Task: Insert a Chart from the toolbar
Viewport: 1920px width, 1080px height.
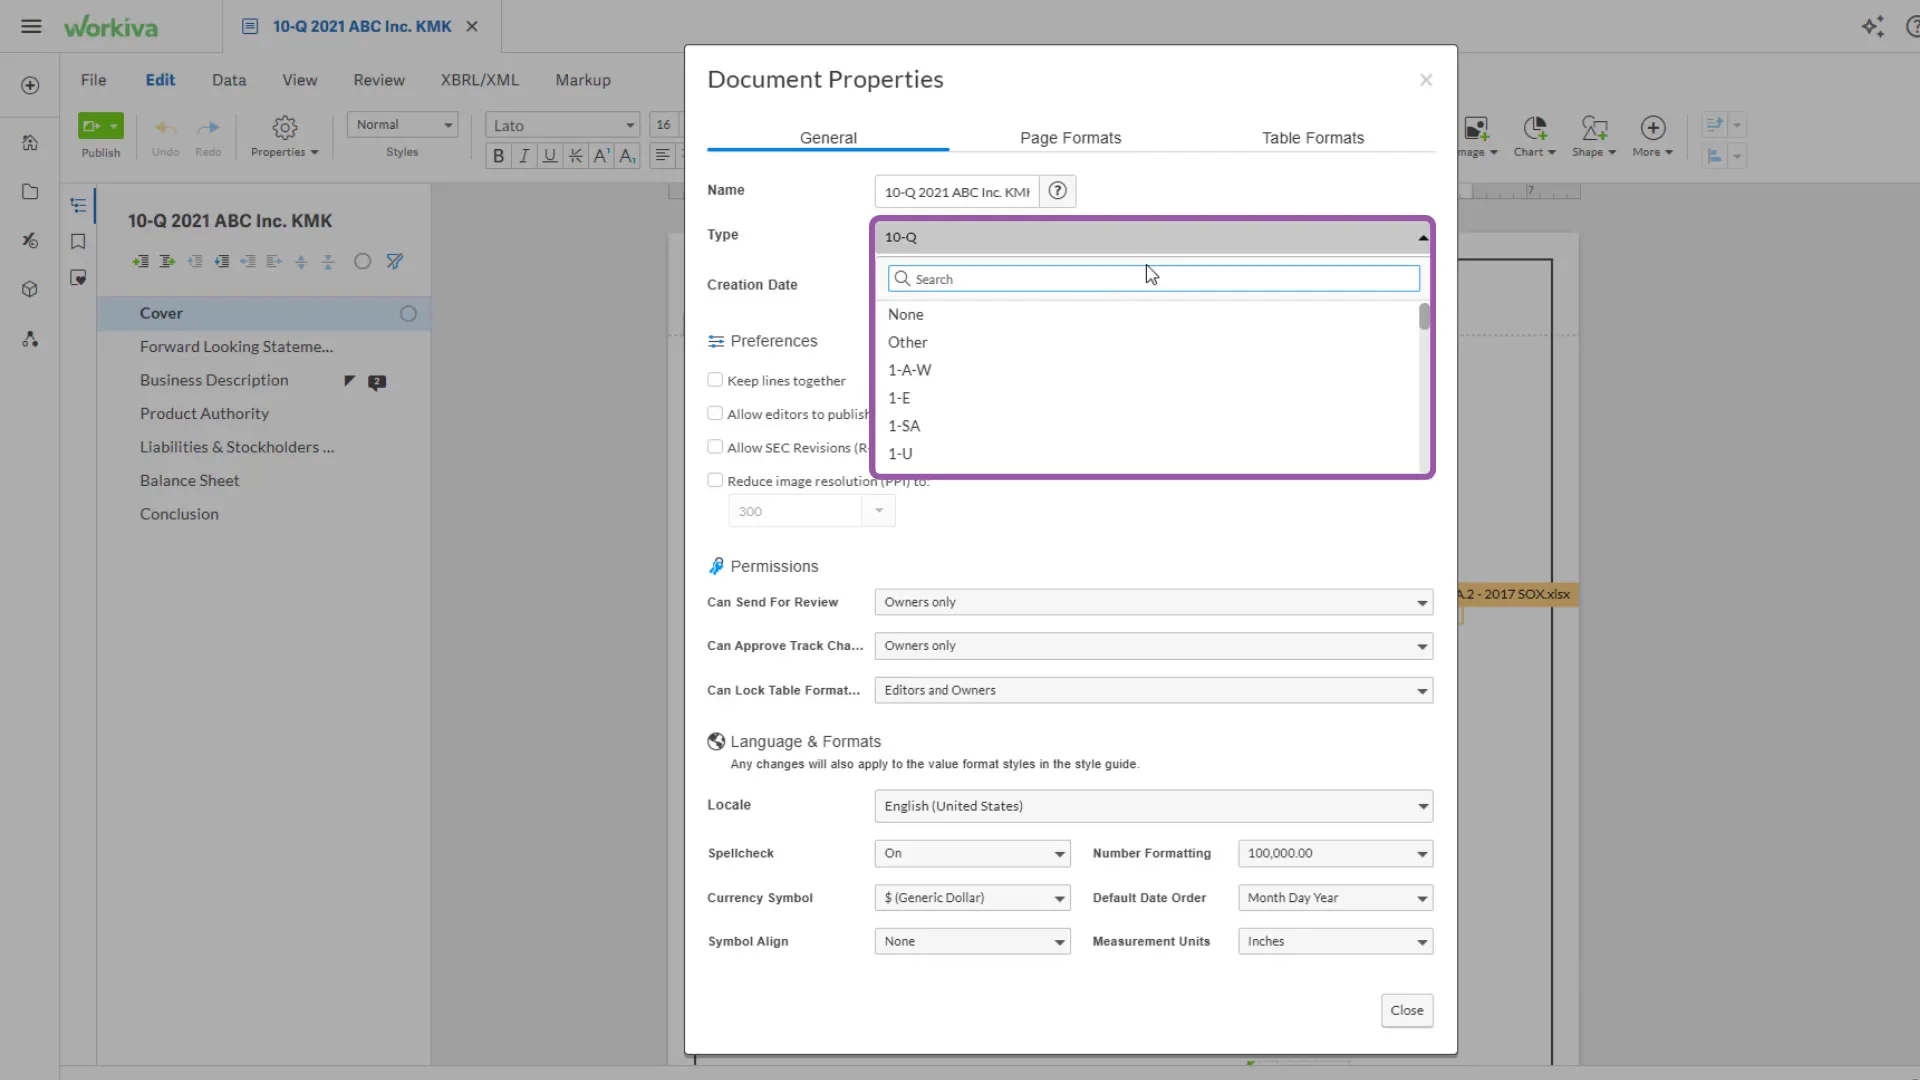Action: tap(1535, 135)
